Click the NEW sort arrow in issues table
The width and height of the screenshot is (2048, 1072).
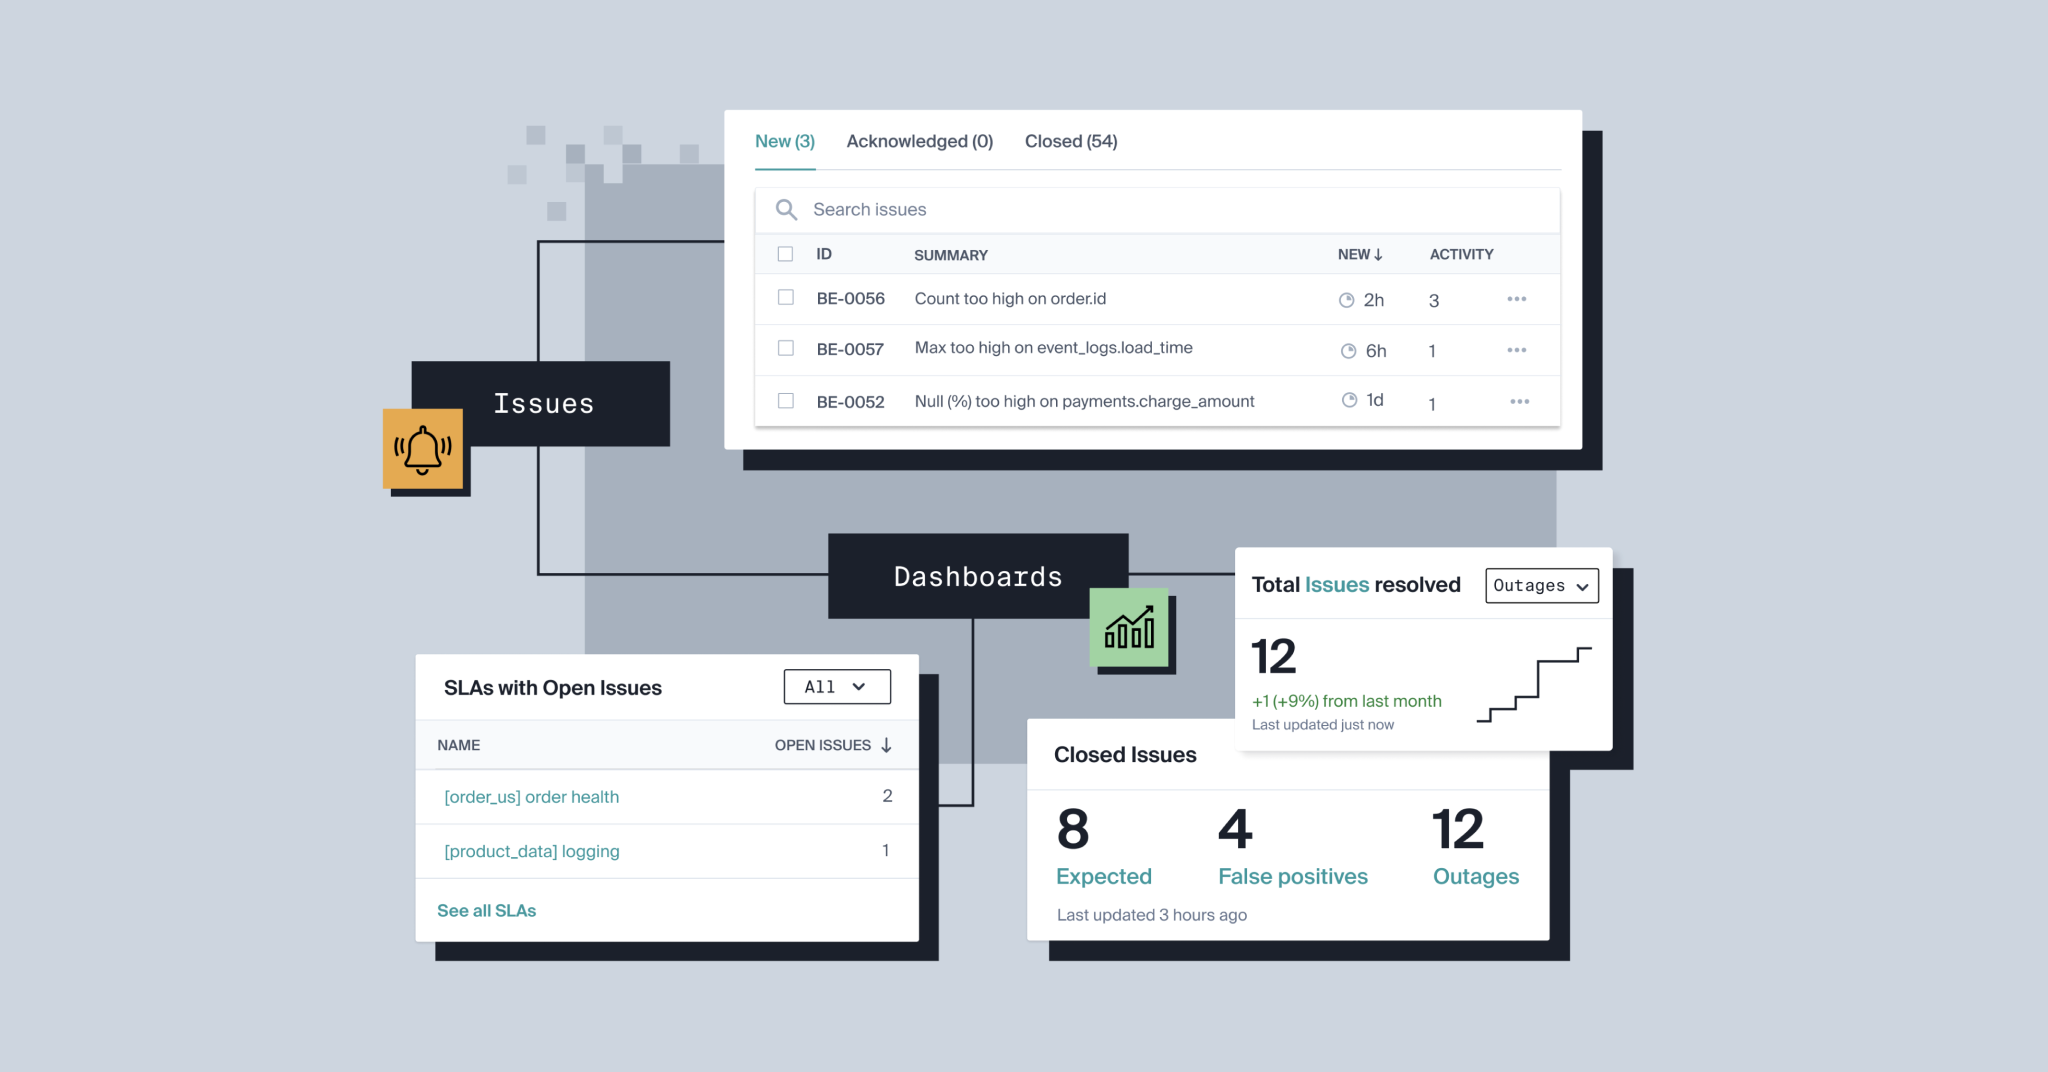(x=1379, y=254)
